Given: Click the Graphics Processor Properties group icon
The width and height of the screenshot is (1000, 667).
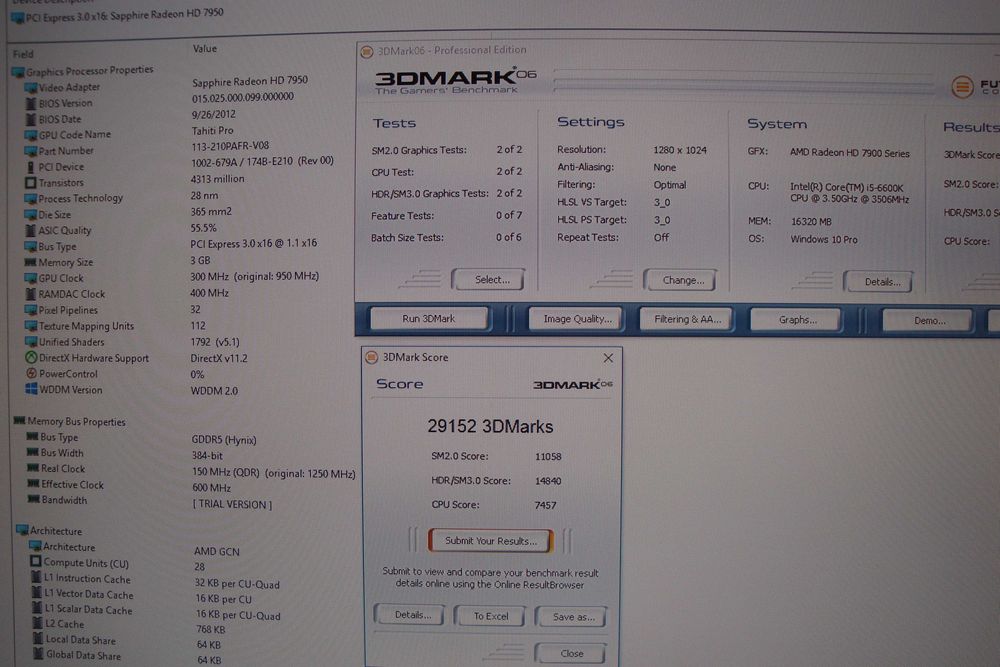Looking at the screenshot, I should coord(18,73).
